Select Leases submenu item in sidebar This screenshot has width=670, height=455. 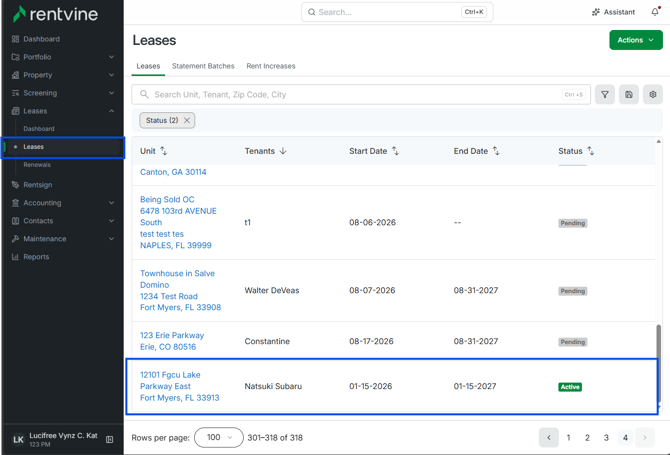[x=63, y=147]
